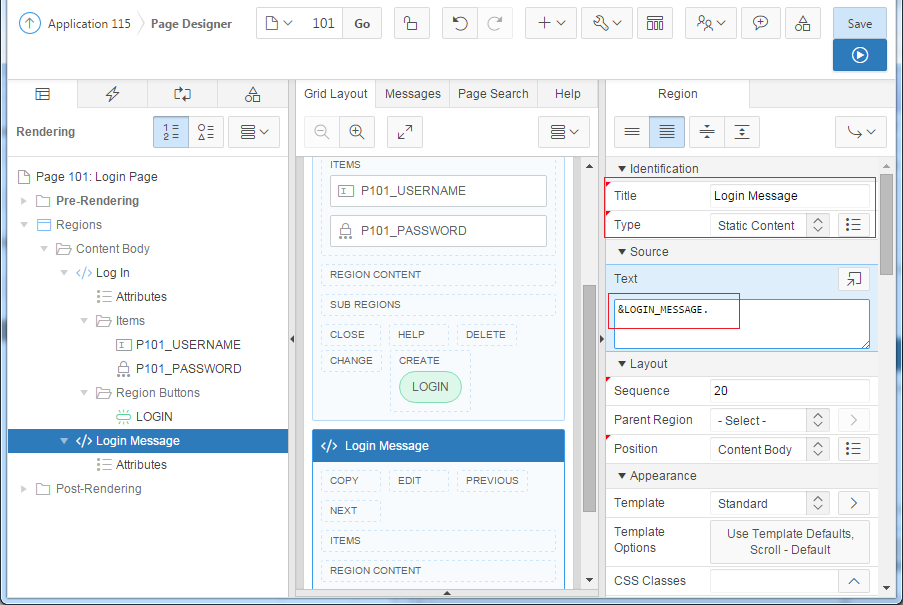Screen dimensions: 903x605
Task: Open the Rendering tree menu dropdown
Action: 254,132
